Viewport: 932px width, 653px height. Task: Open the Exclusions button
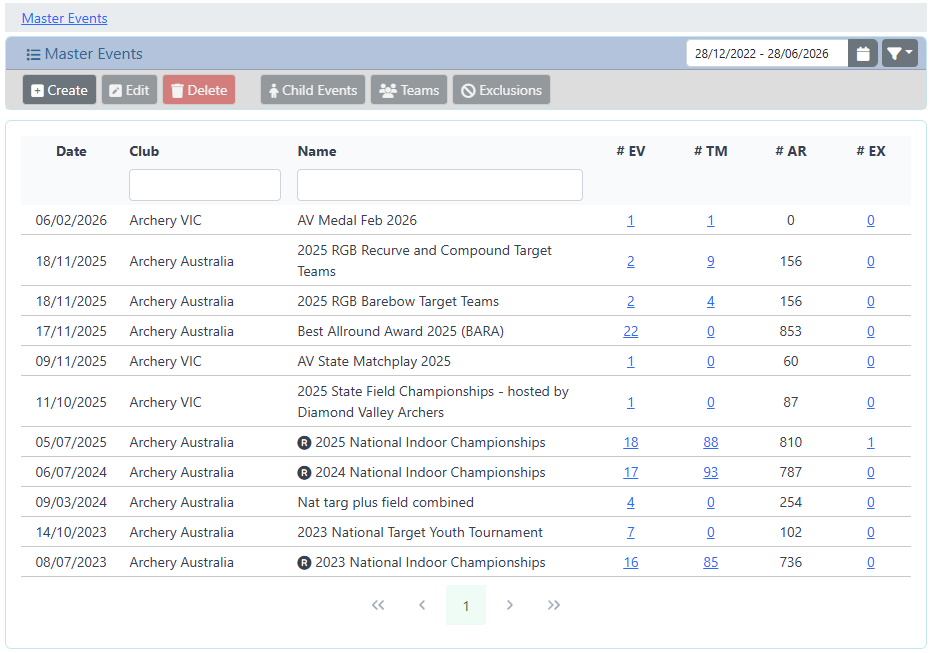(501, 90)
